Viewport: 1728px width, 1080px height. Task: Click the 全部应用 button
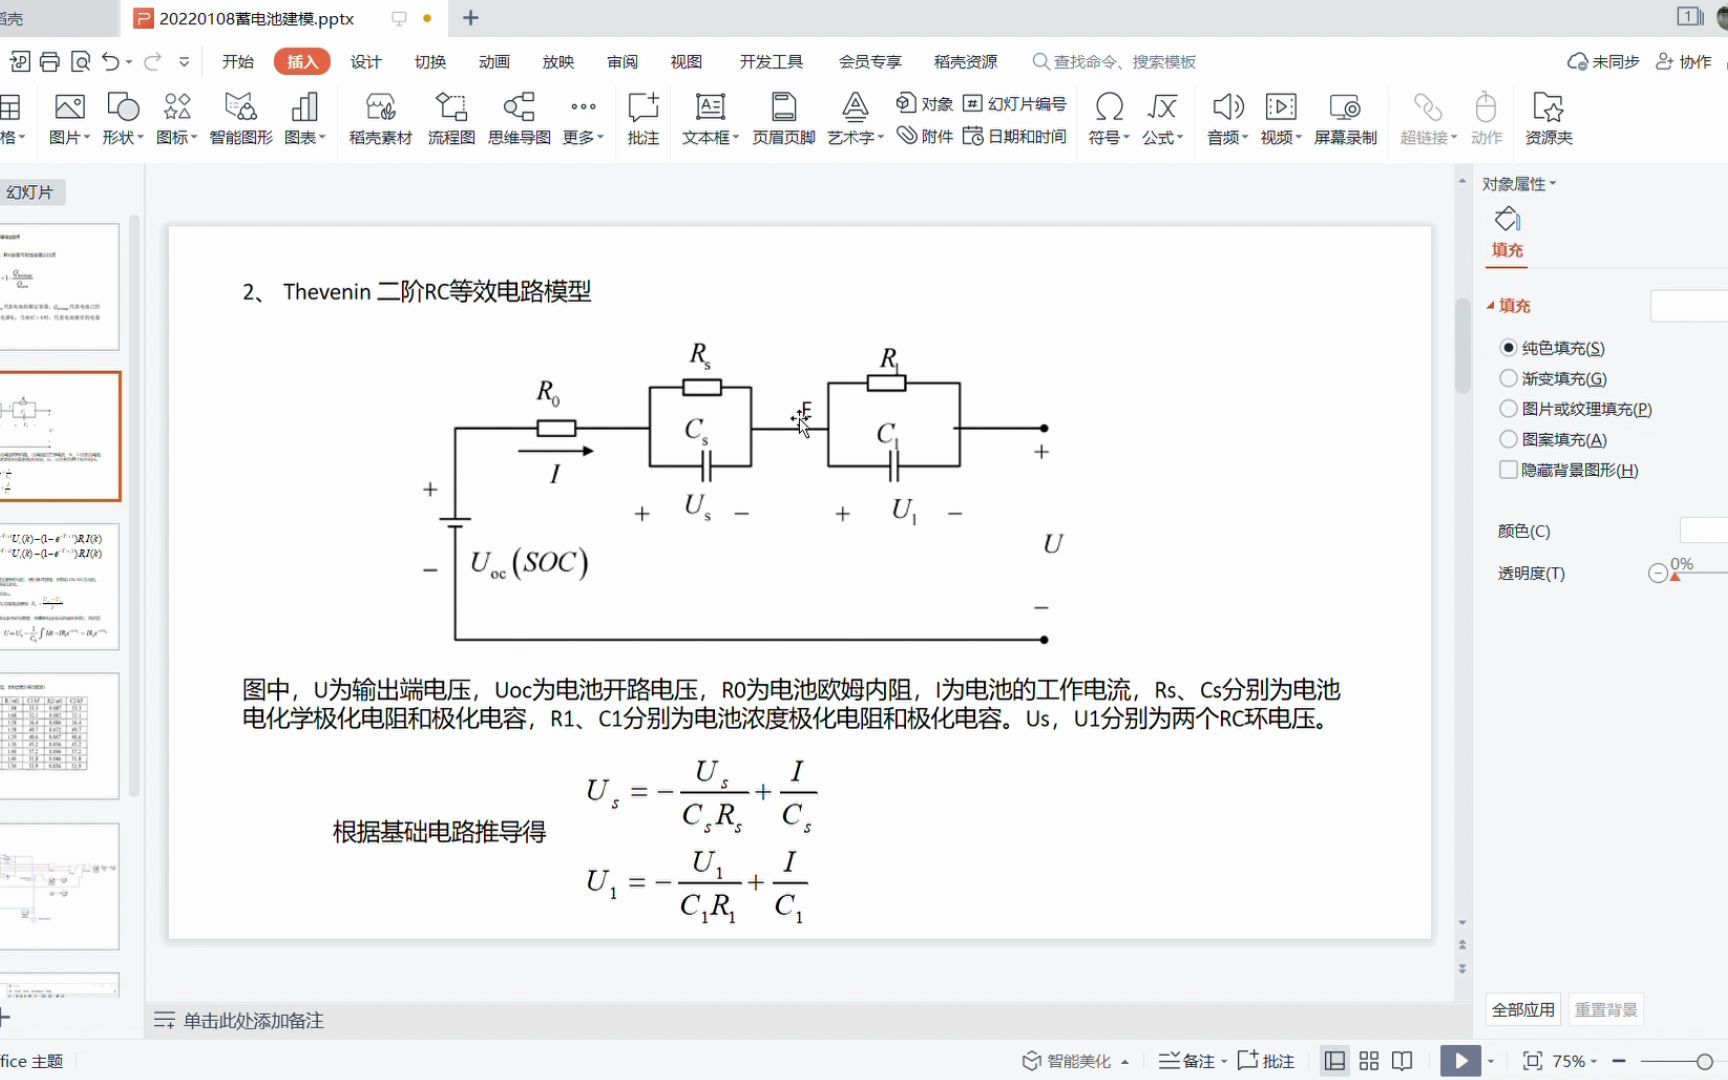[x=1522, y=1010]
